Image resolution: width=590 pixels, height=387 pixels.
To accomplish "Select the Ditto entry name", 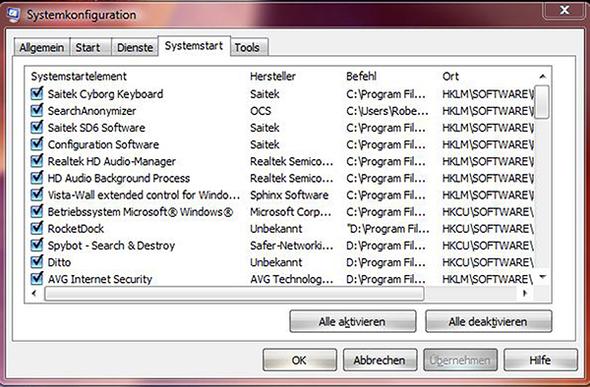I will coord(59,262).
